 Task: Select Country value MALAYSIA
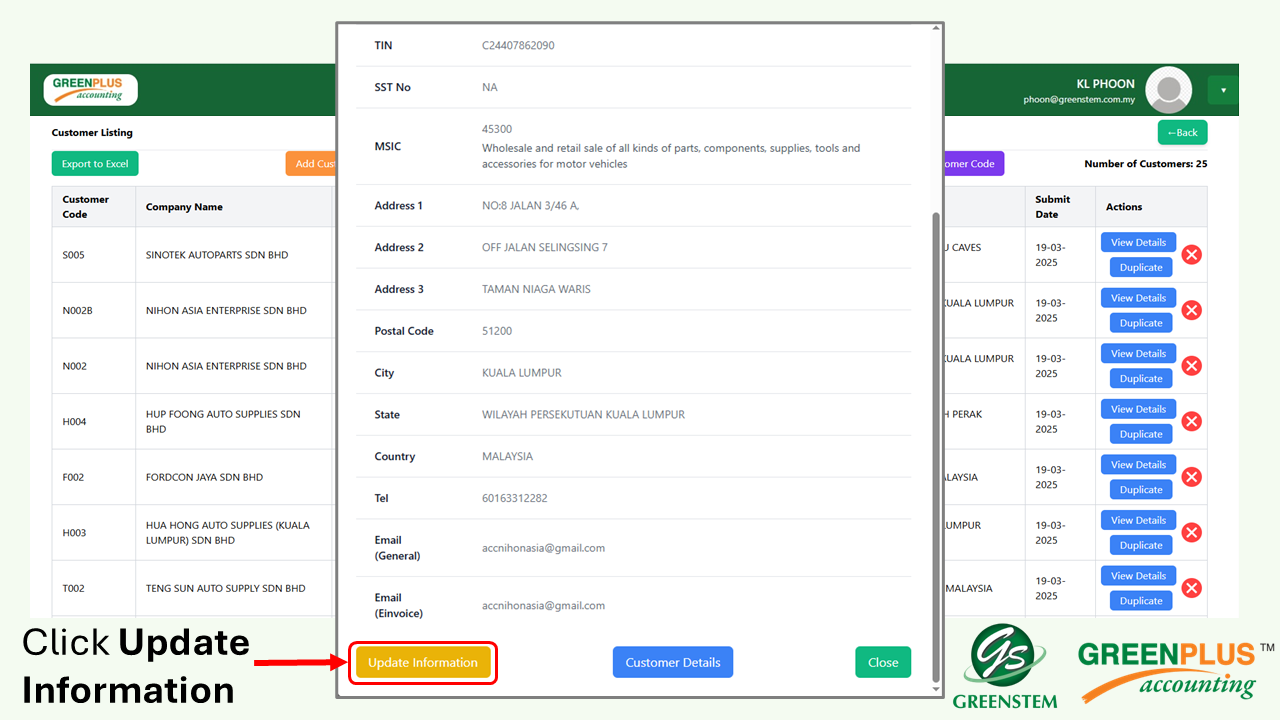point(507,456)
